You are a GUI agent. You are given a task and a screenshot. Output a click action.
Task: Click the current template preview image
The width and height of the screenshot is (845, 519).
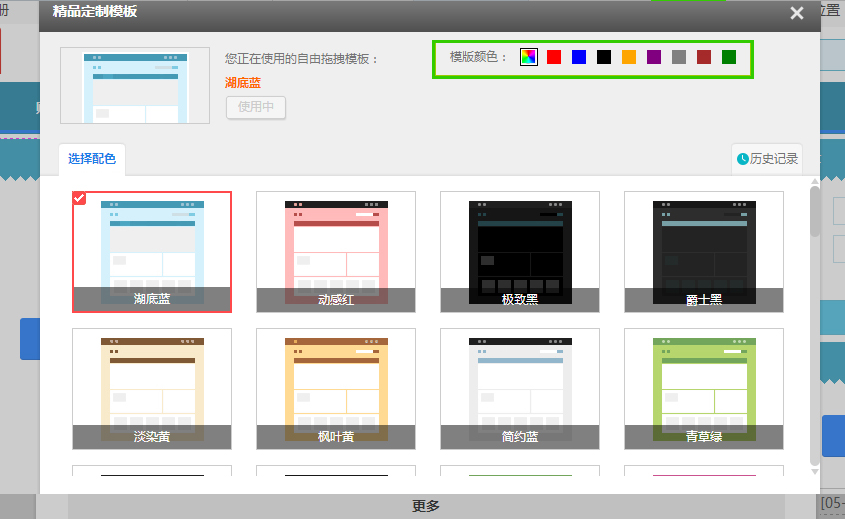click(x=135, y=85)
